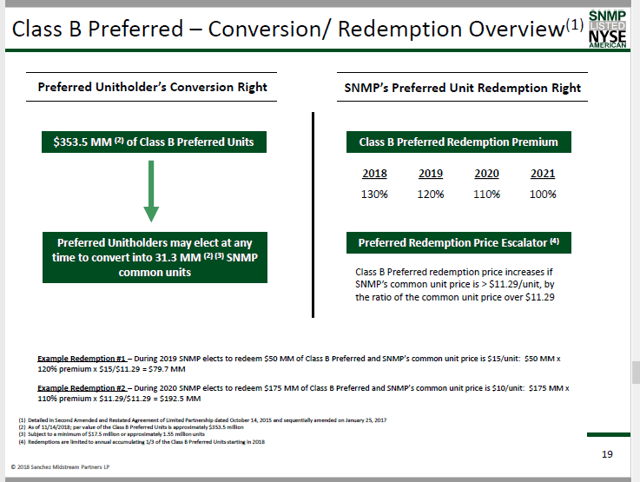Click the heading 'SNMP's Preferred Unit Redemption Right'

click(462, 88)
